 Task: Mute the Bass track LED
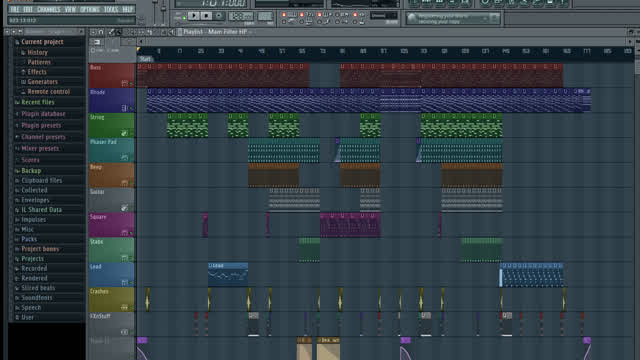coord(131,84)
